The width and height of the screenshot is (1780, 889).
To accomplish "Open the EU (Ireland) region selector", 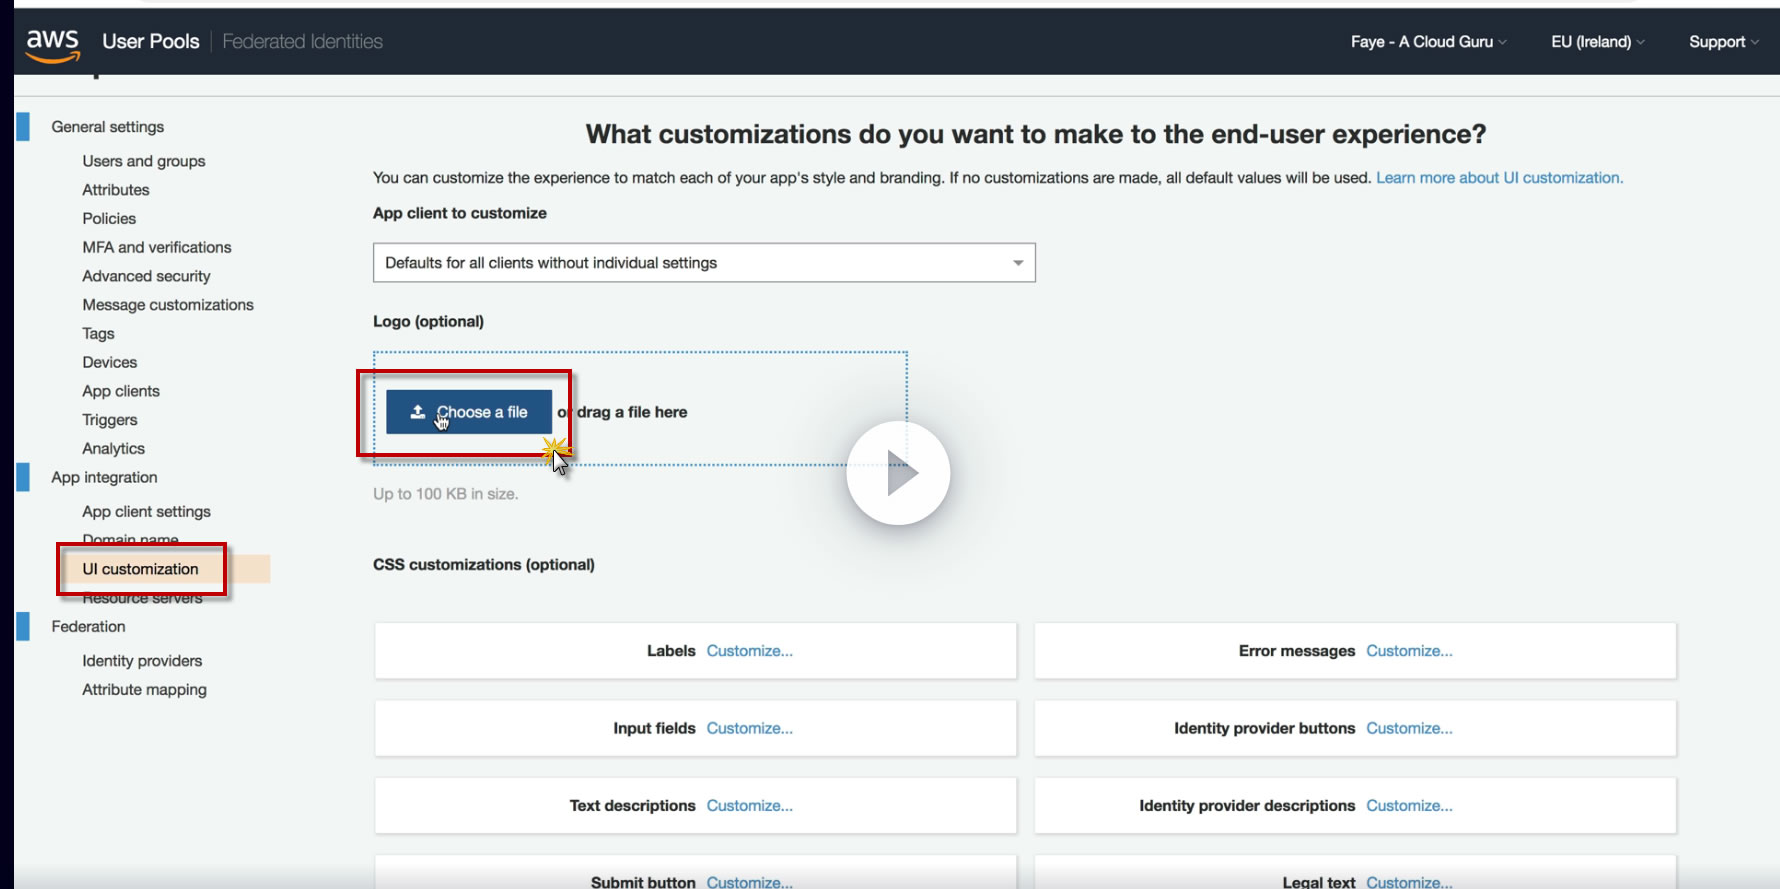I will 1597,42.
